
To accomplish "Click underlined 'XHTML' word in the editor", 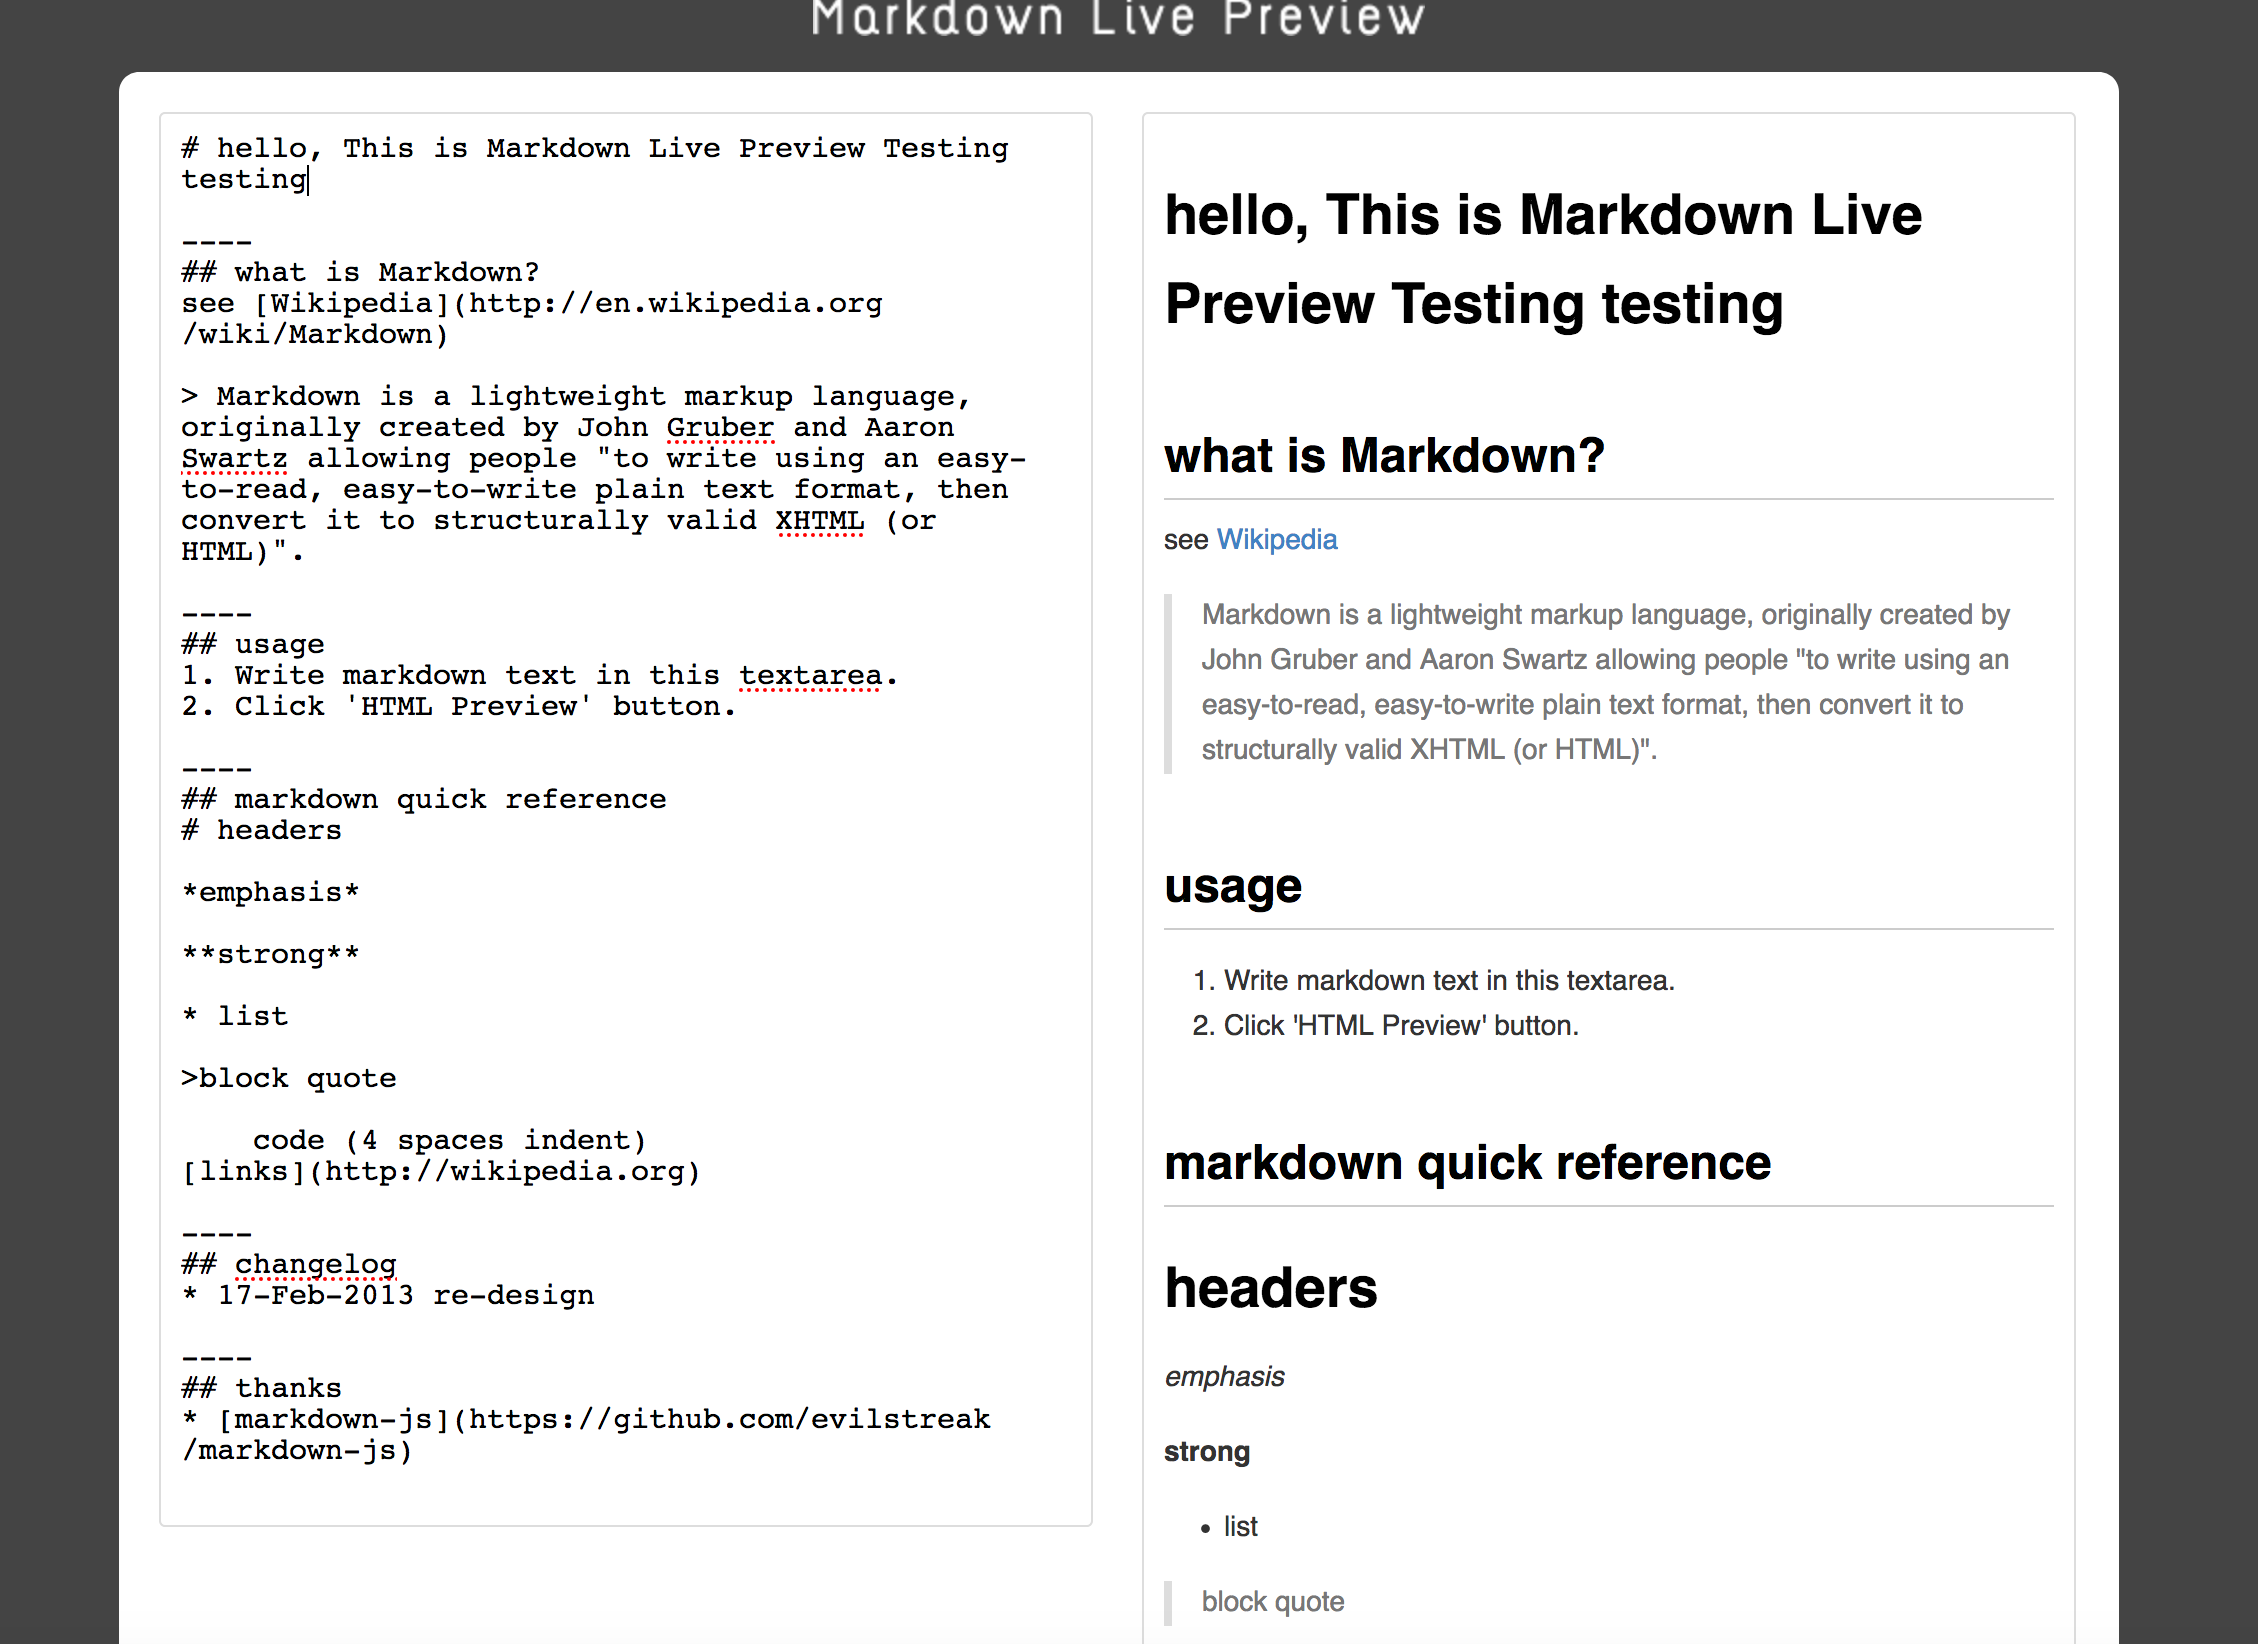I will coord(819,520).
